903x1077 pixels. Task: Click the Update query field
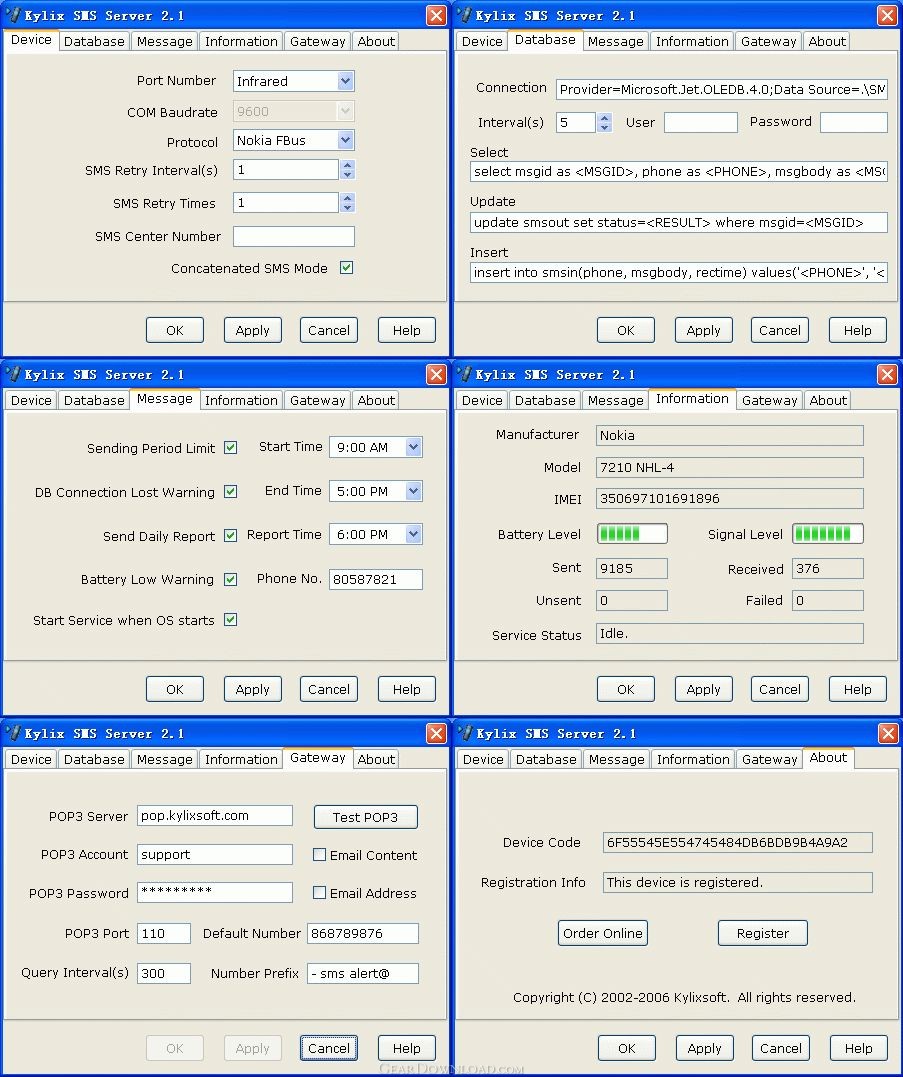click(x=679, y=223)
